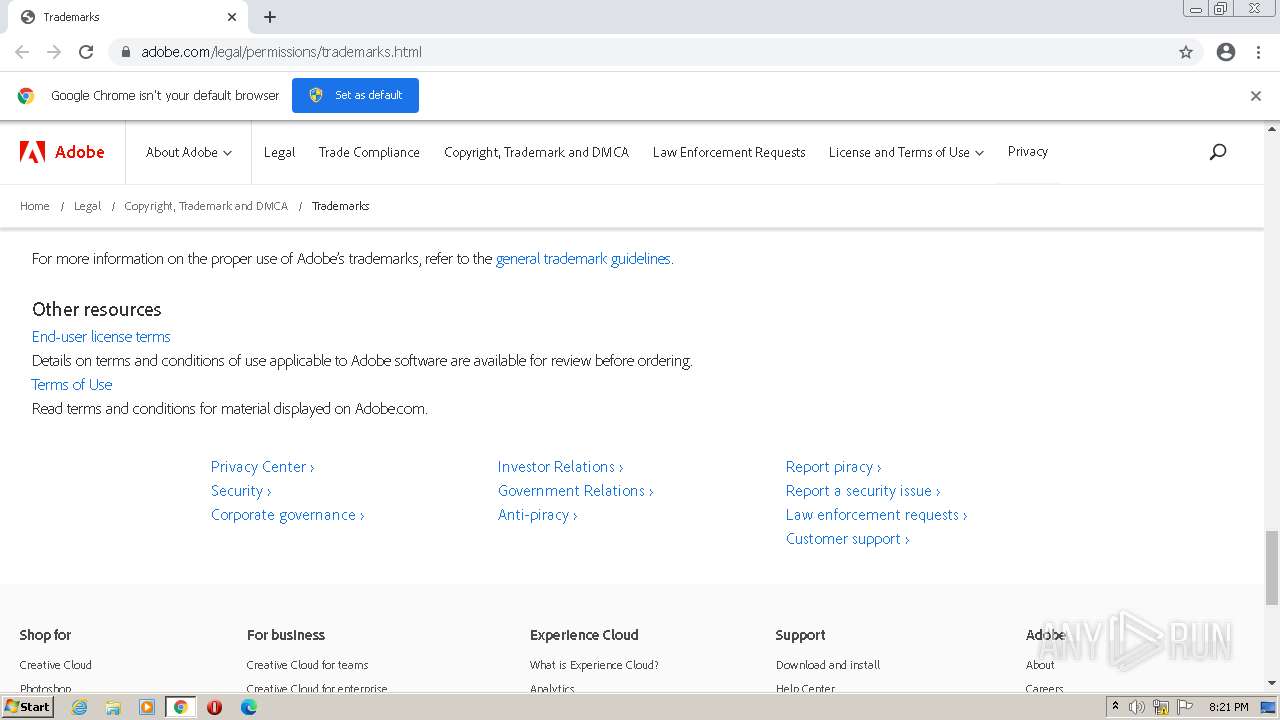Visit the Security link

(x=241, y=491)
